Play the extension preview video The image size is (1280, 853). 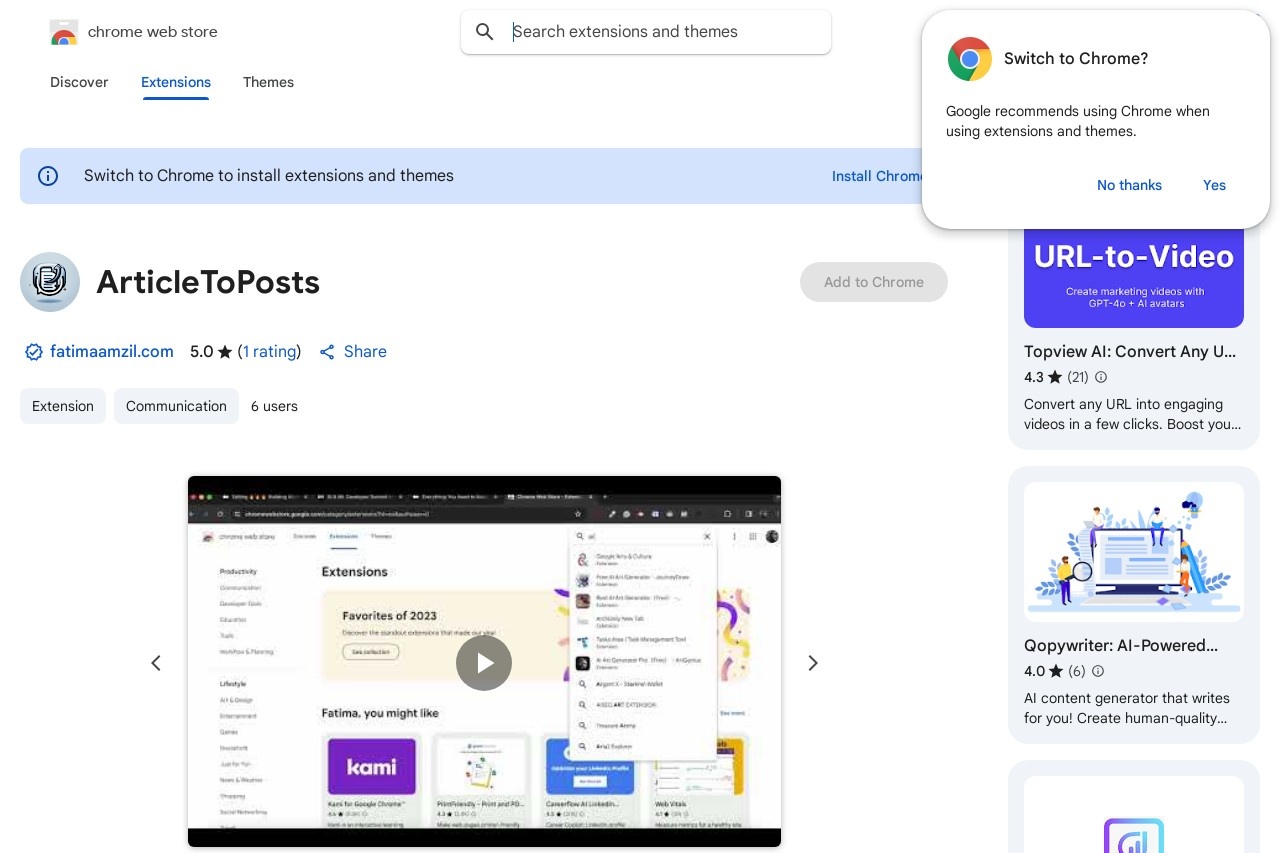[484, 663]
